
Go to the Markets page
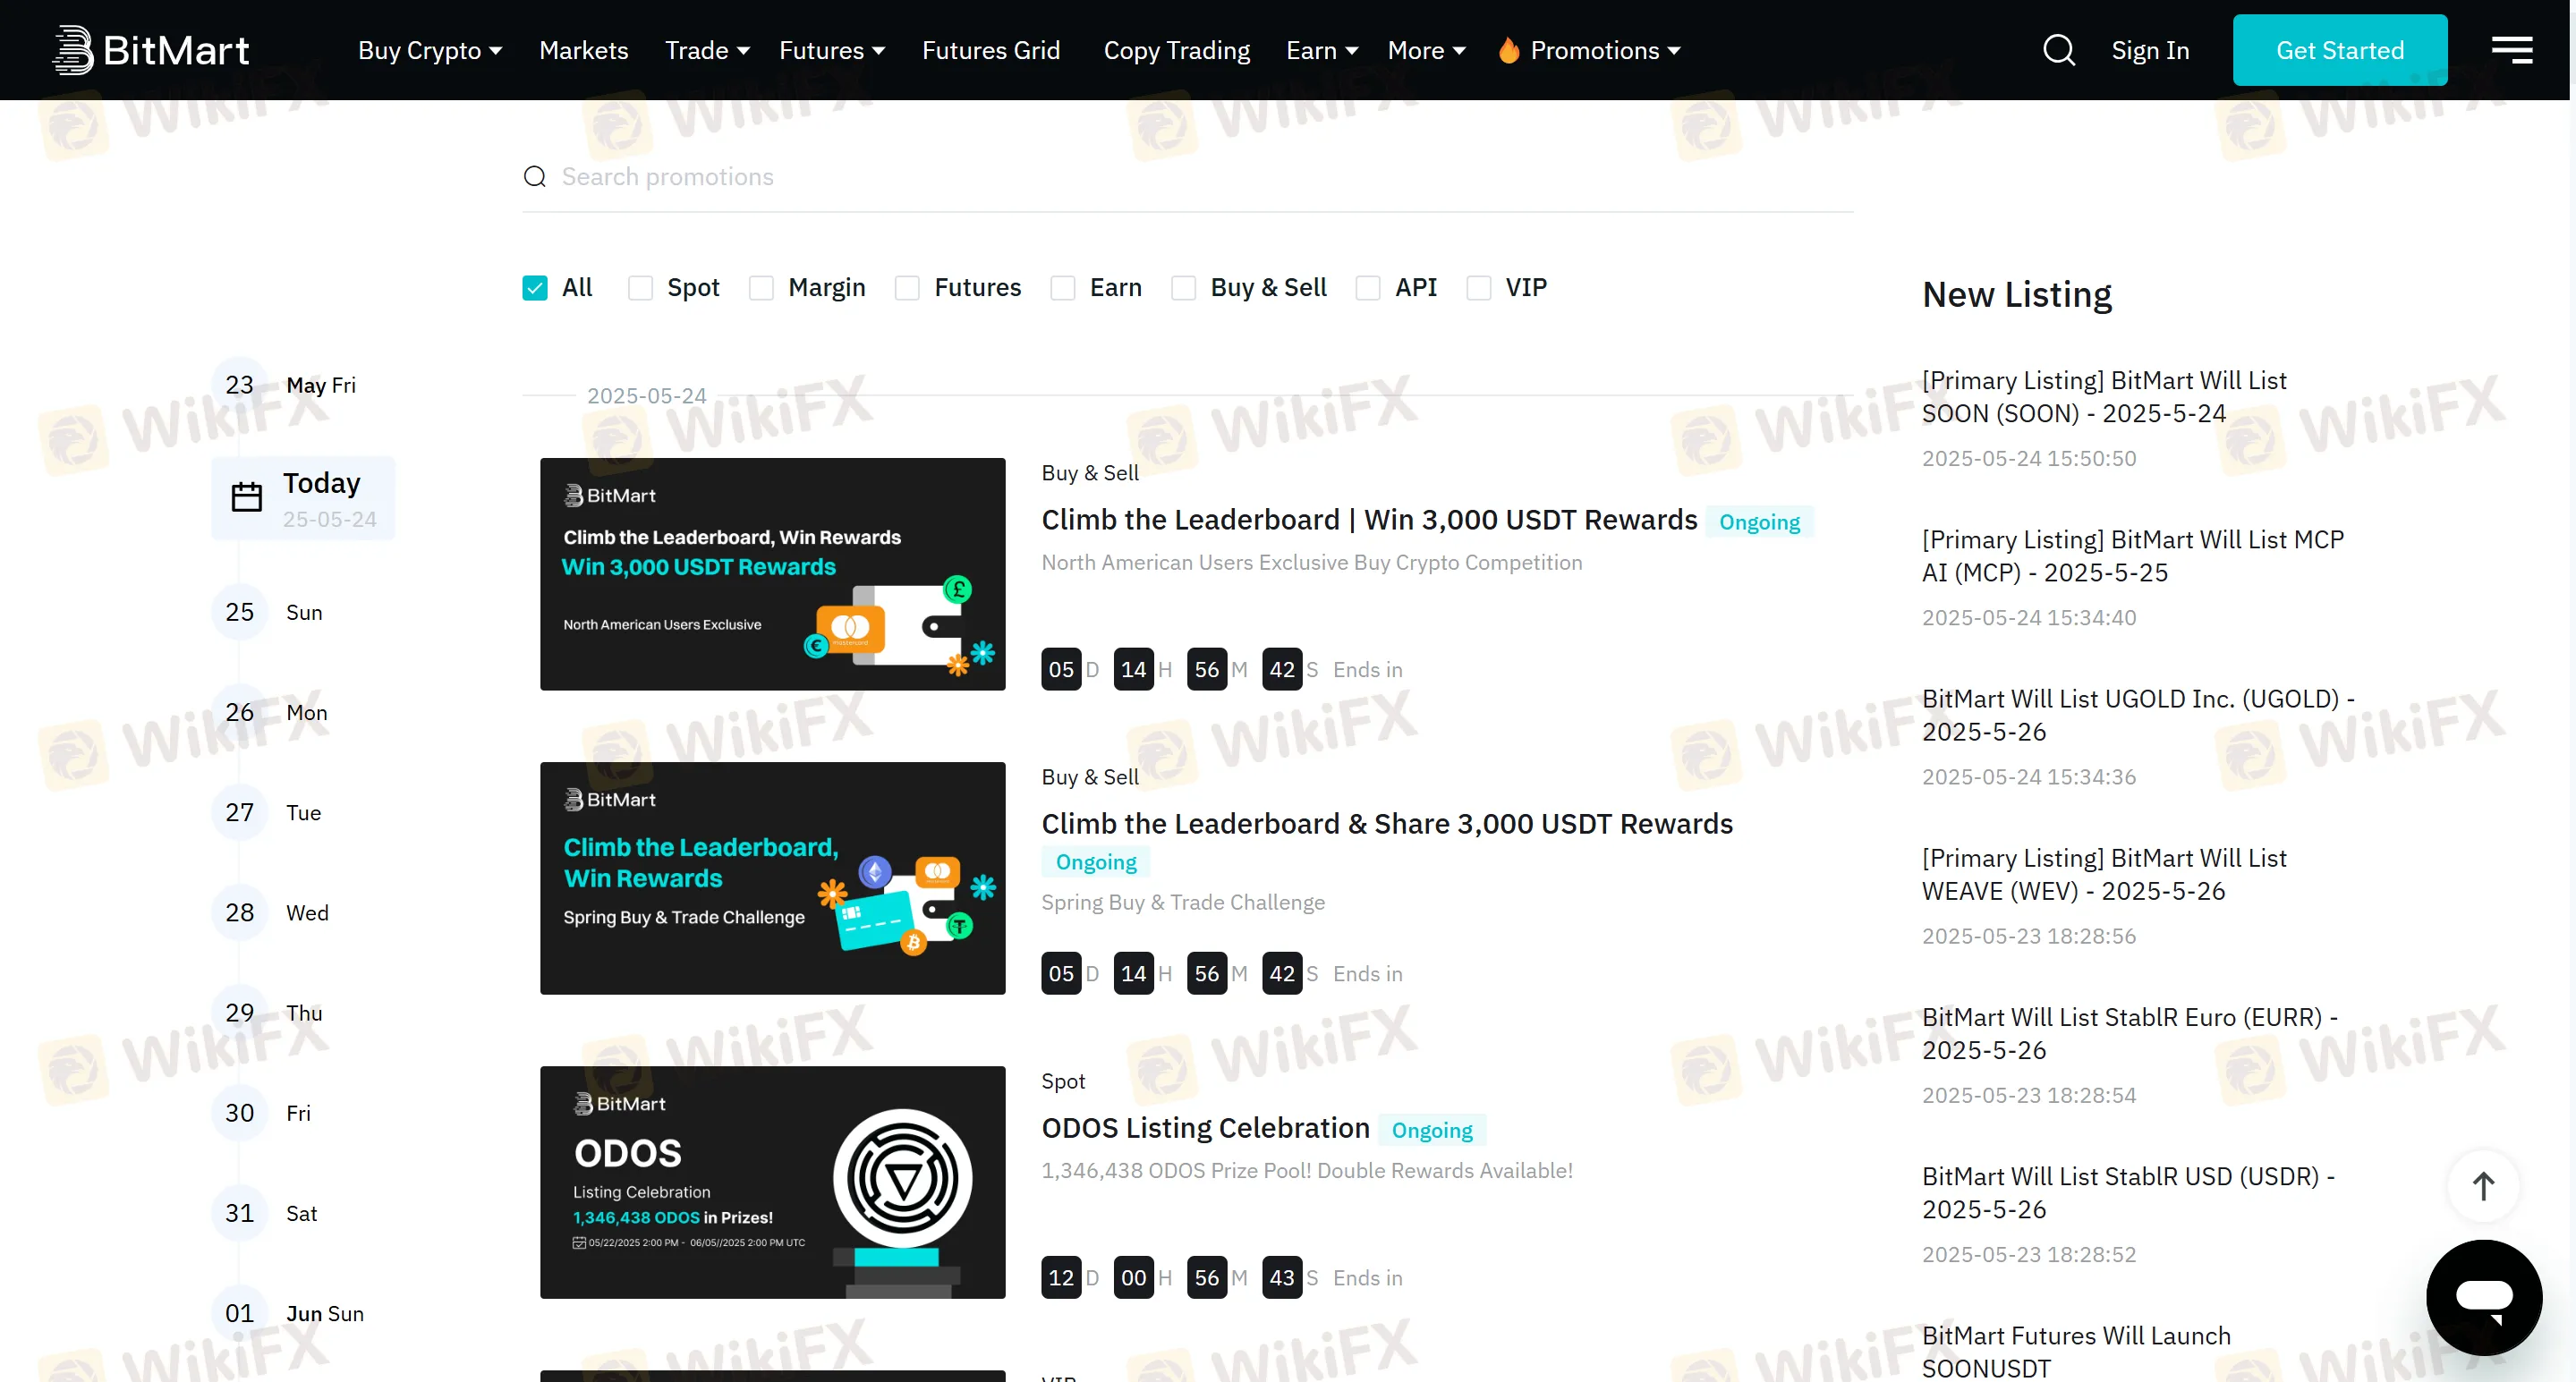pyautogui.click(x=583, y=50)
